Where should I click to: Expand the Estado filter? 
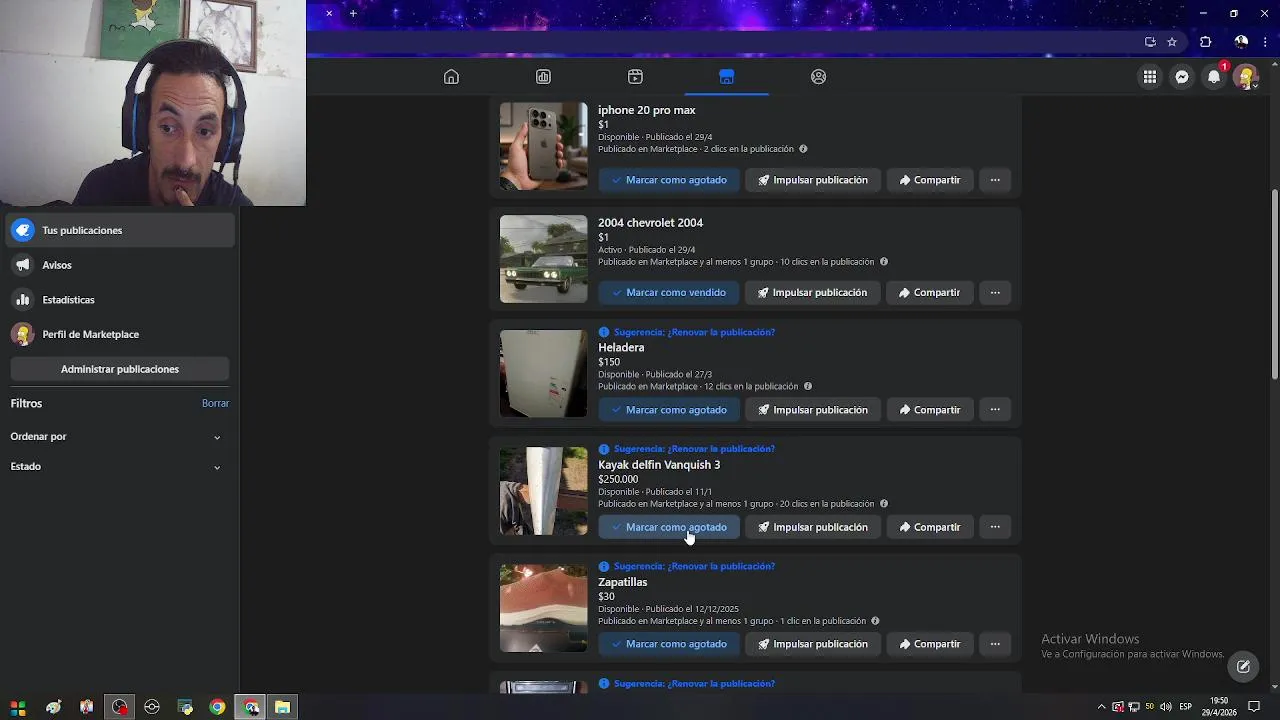(119, 467)
